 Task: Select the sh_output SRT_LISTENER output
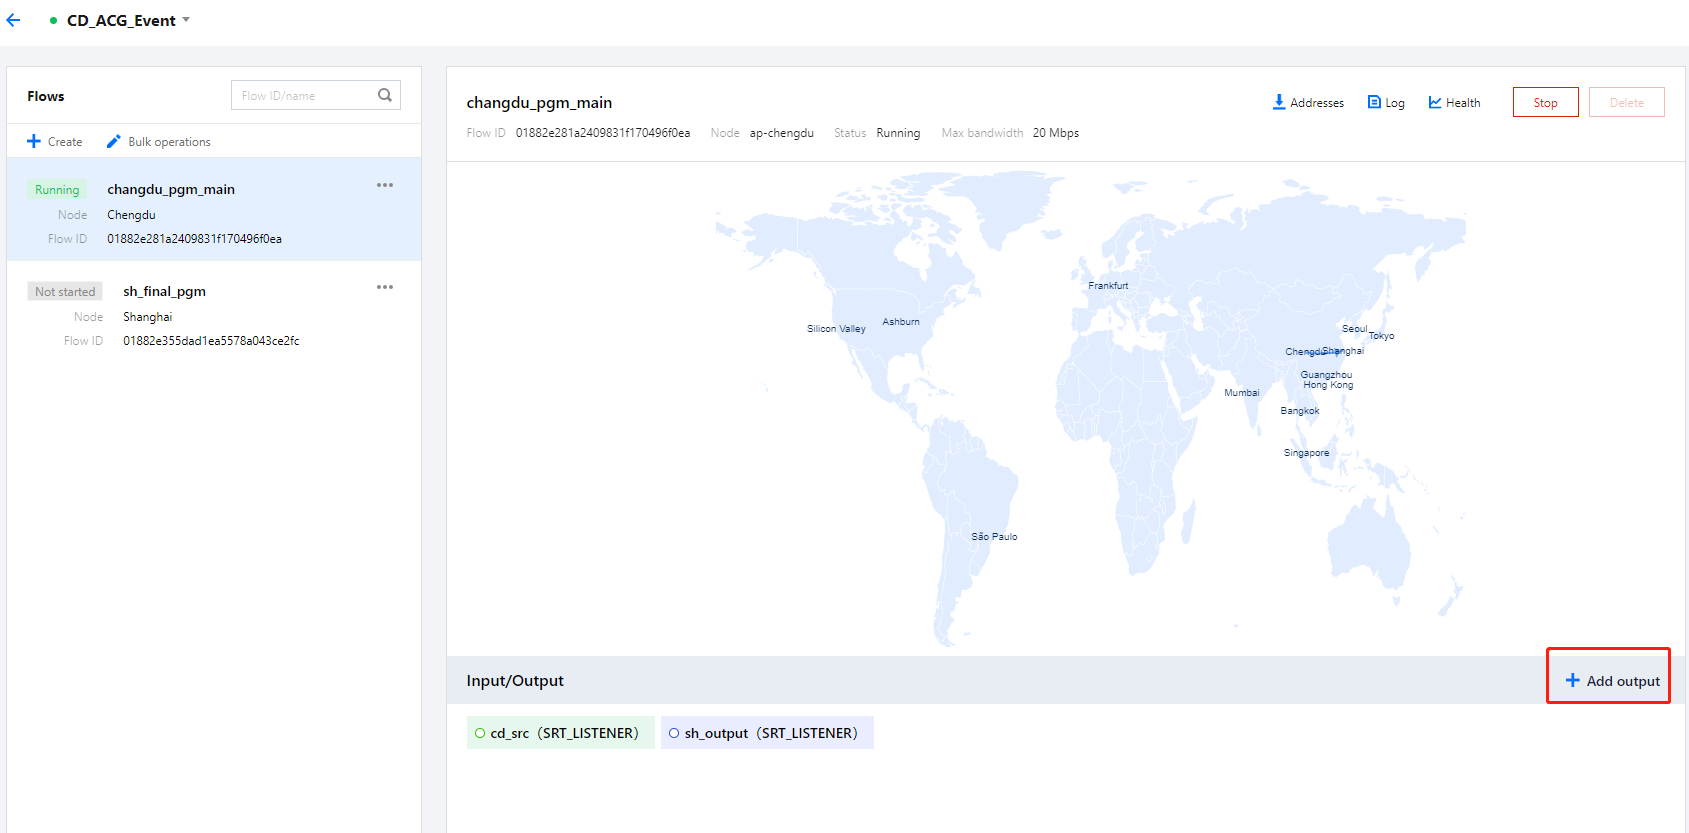767,733
